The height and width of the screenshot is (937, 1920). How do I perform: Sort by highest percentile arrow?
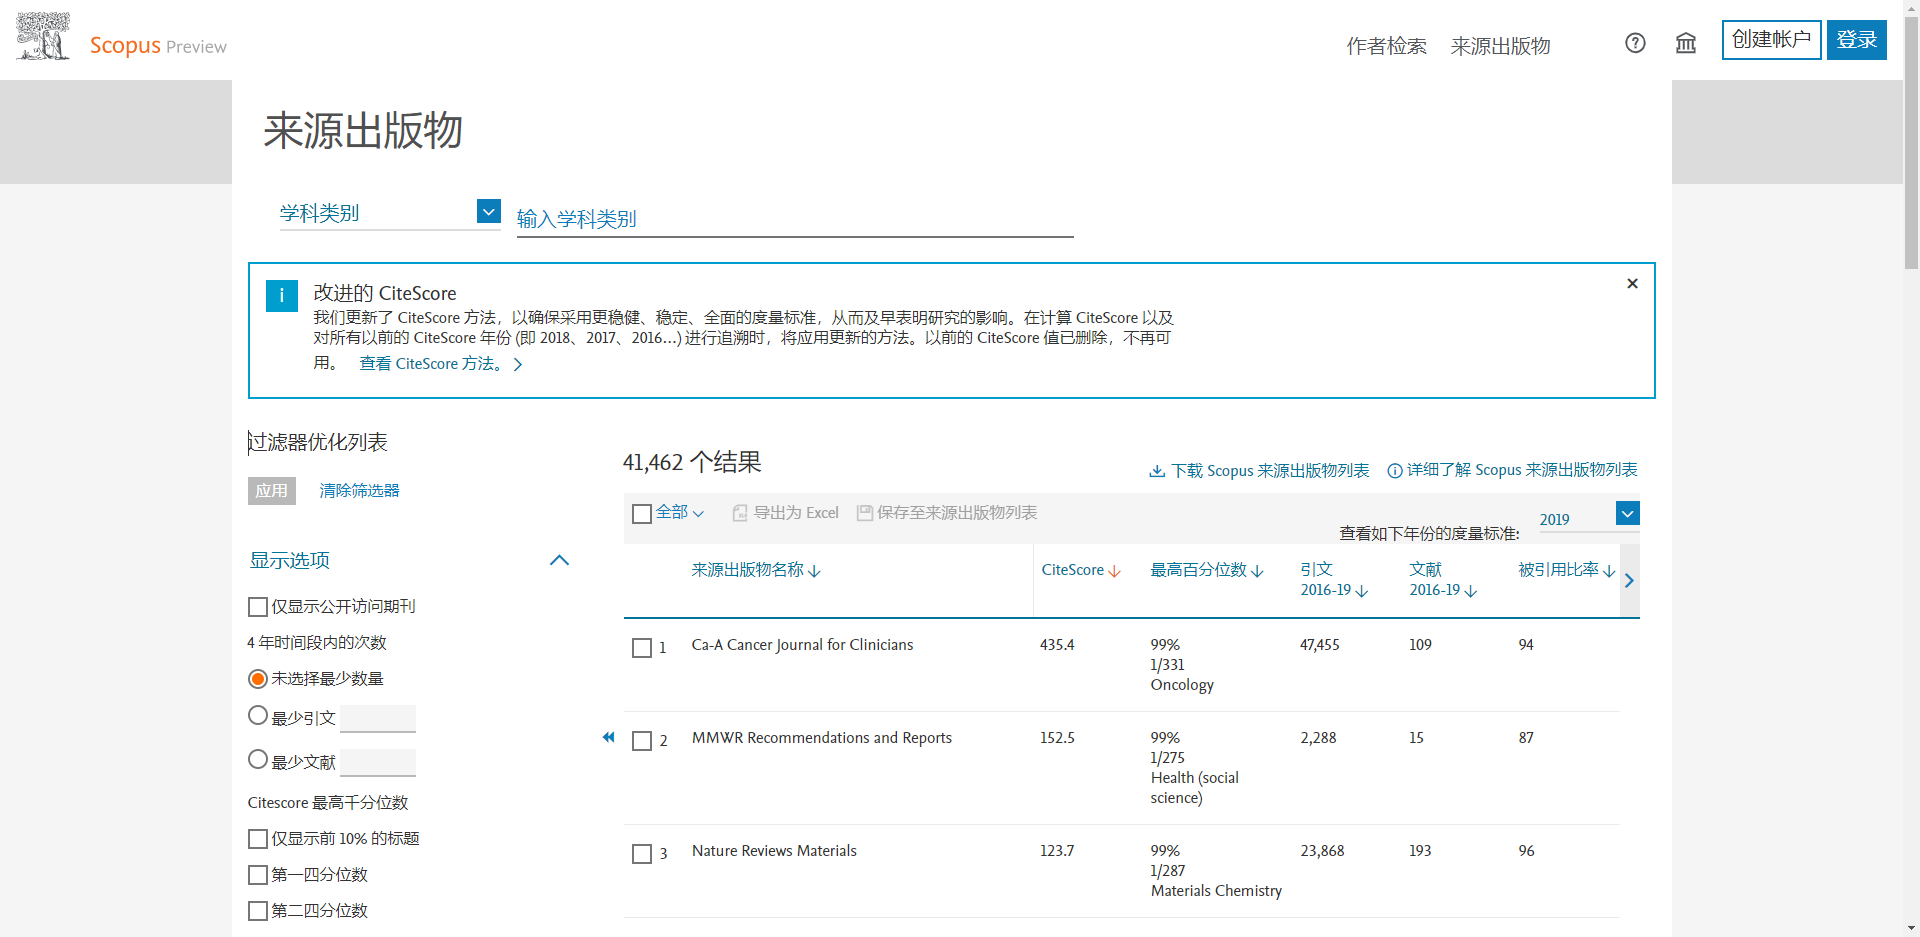coord(1258,571)
